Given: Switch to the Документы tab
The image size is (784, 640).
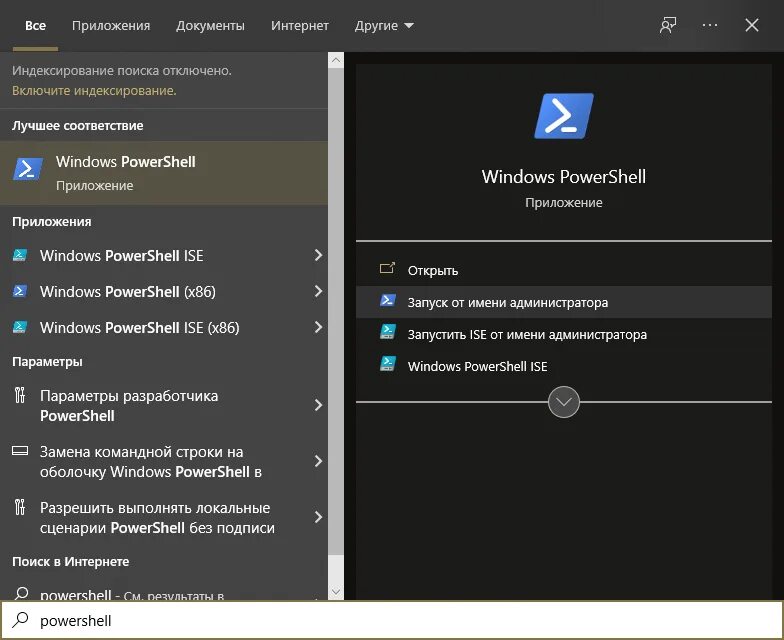Looking at the screenshot, I should click(x=210, y=26).
